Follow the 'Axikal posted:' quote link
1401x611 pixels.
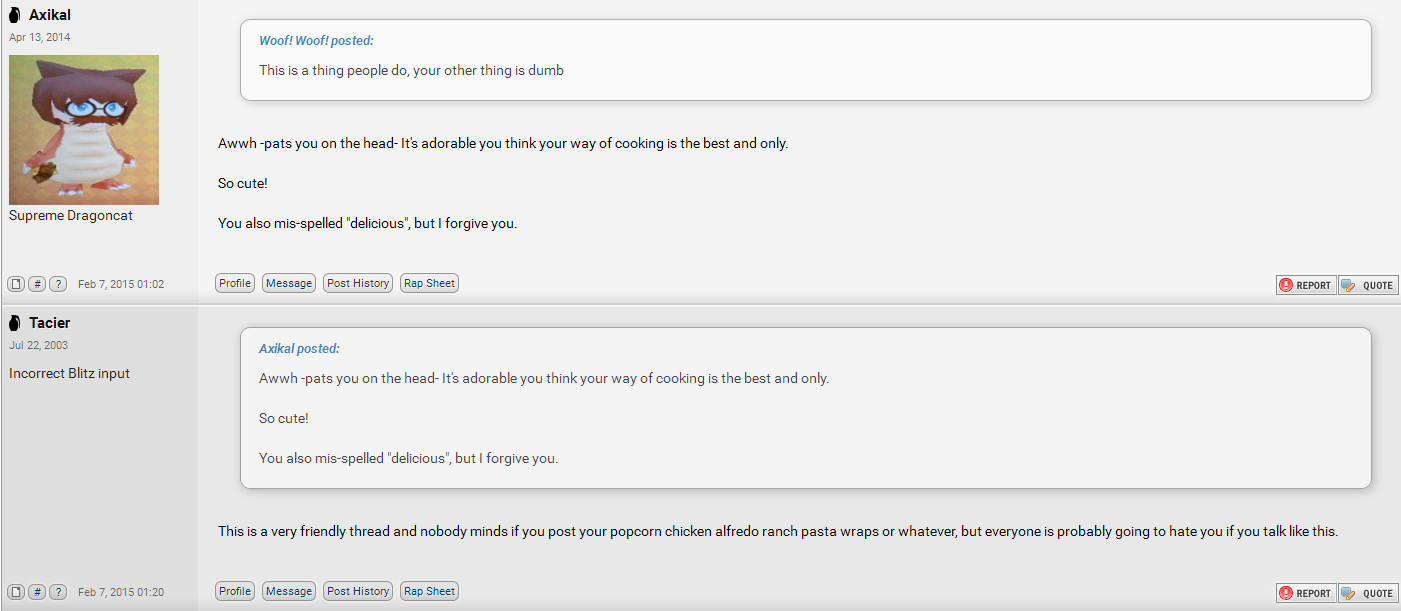click(x=299, y=349)
